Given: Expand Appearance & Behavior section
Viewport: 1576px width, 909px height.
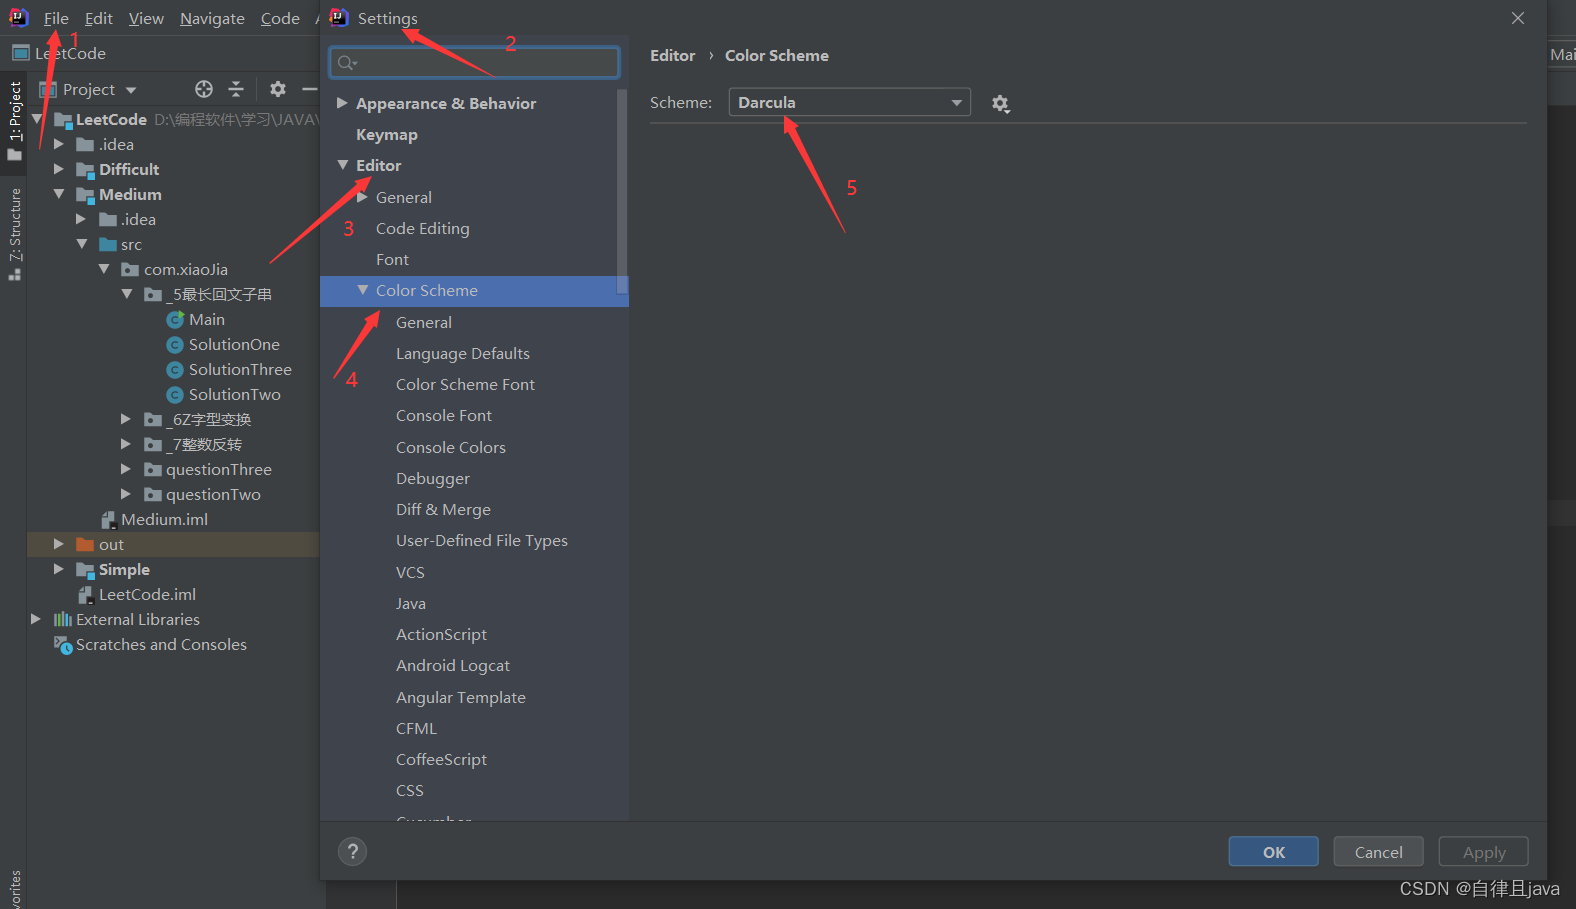Looking at the screenshot, I should coord(342,103).
